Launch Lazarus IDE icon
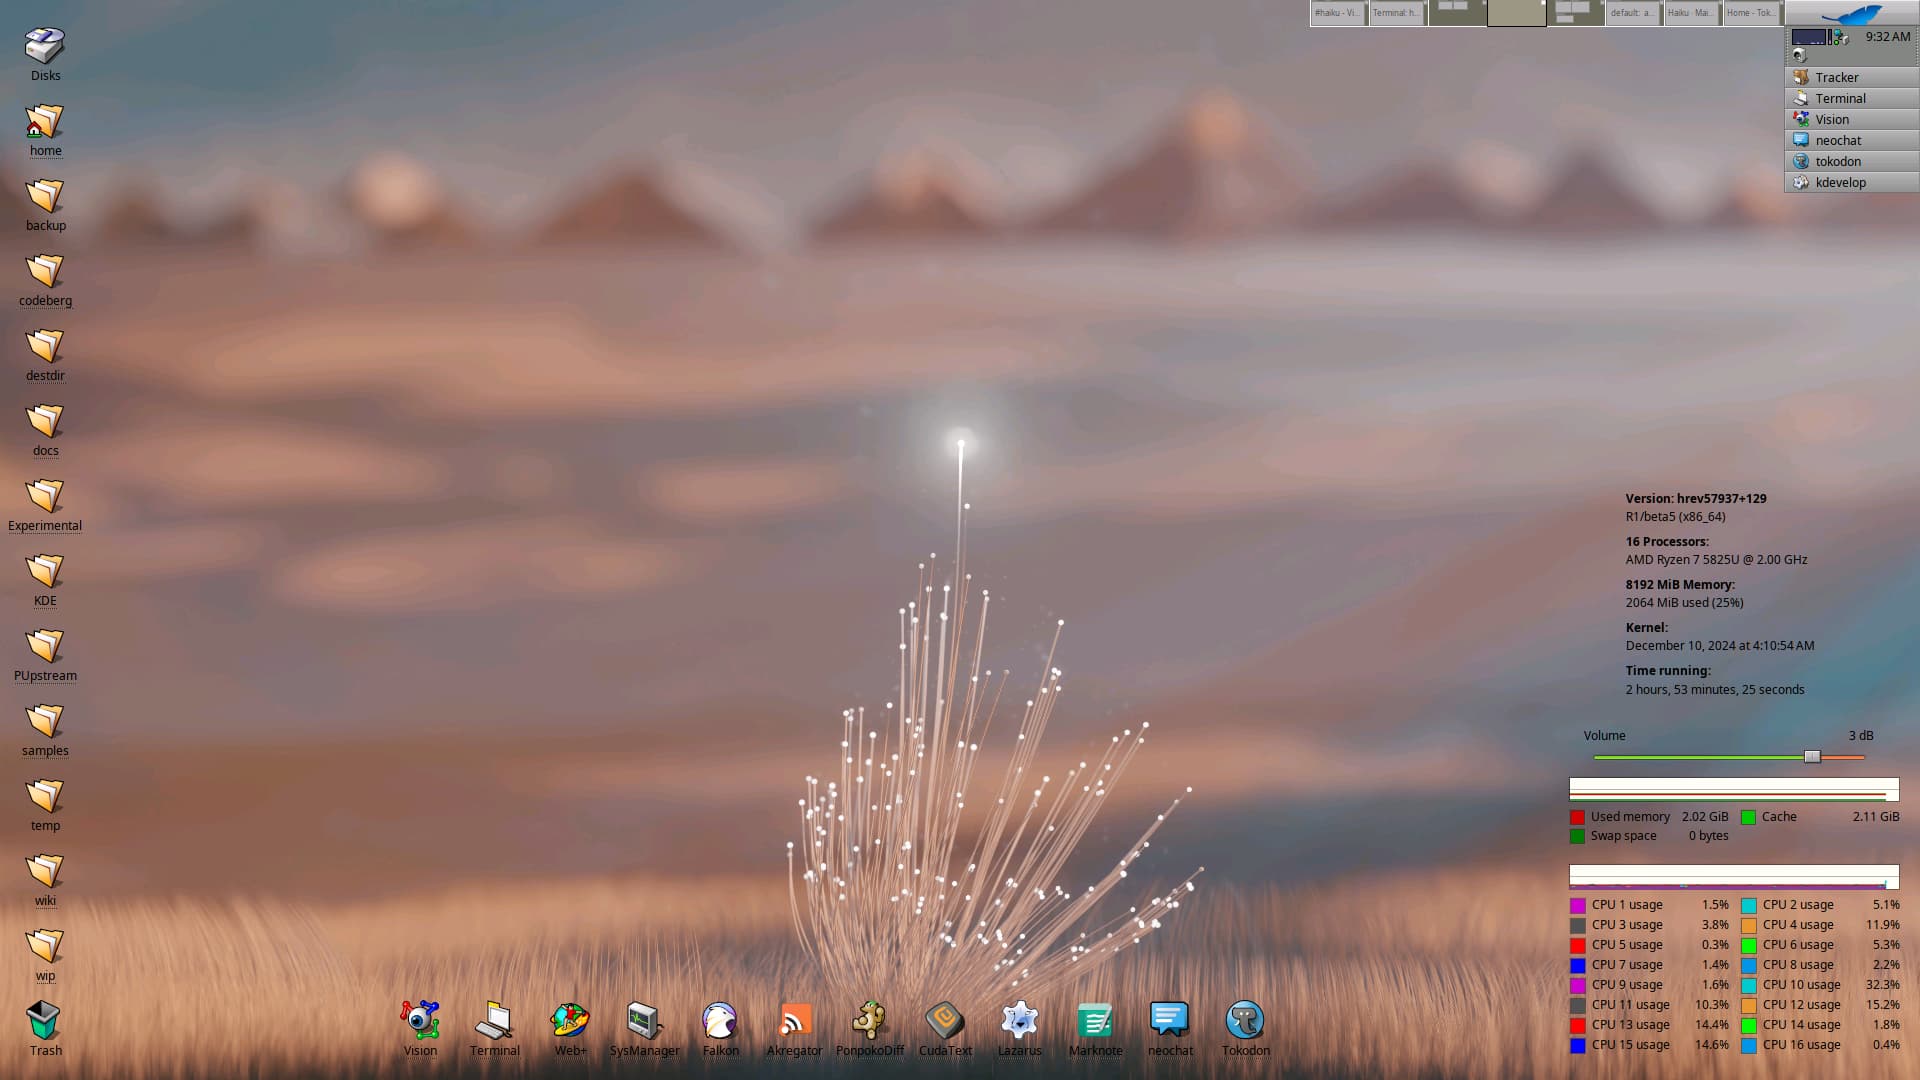The width and height of the screenshot is (1920, 1080). pos(1020,1020)
